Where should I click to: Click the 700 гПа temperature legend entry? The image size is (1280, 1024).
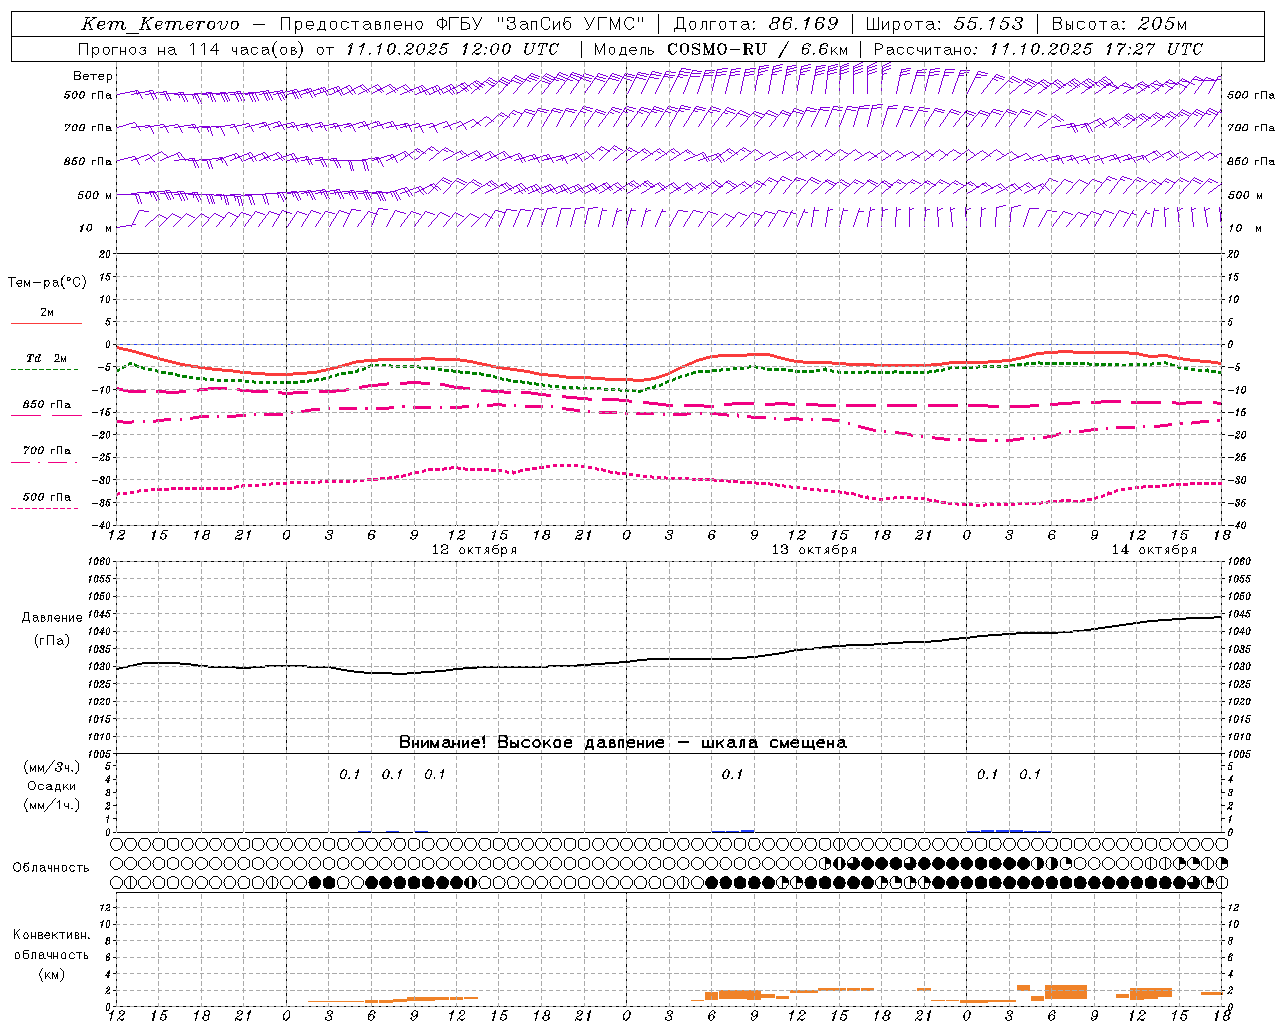click(46, 451)
